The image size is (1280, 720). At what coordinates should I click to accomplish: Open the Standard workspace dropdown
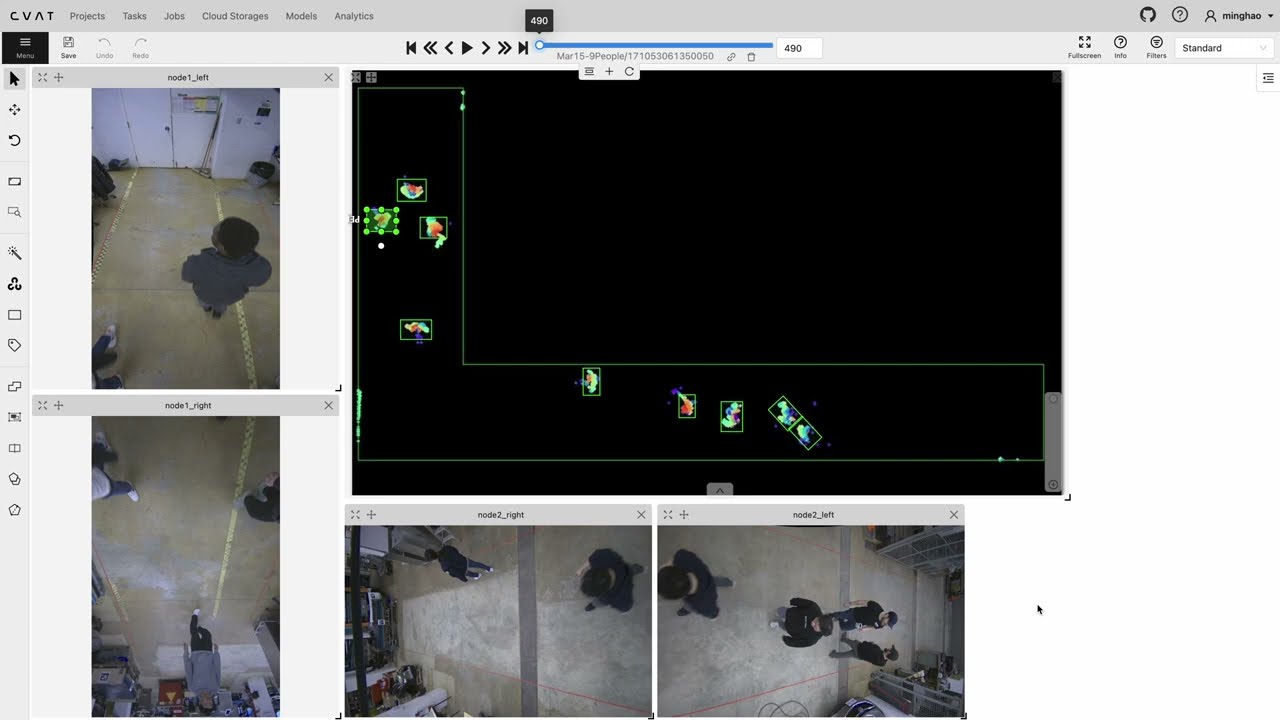(1224, 48)
